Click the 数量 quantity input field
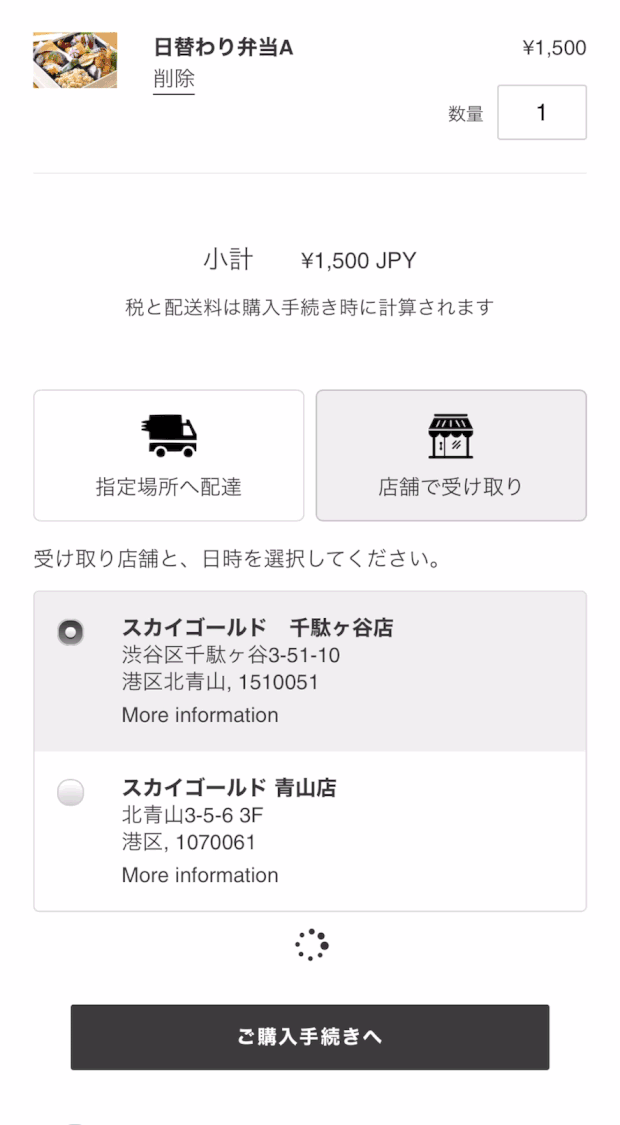The height and width of the screenshot is (1125, 620). pyautogui.click(x=541, y=113)
